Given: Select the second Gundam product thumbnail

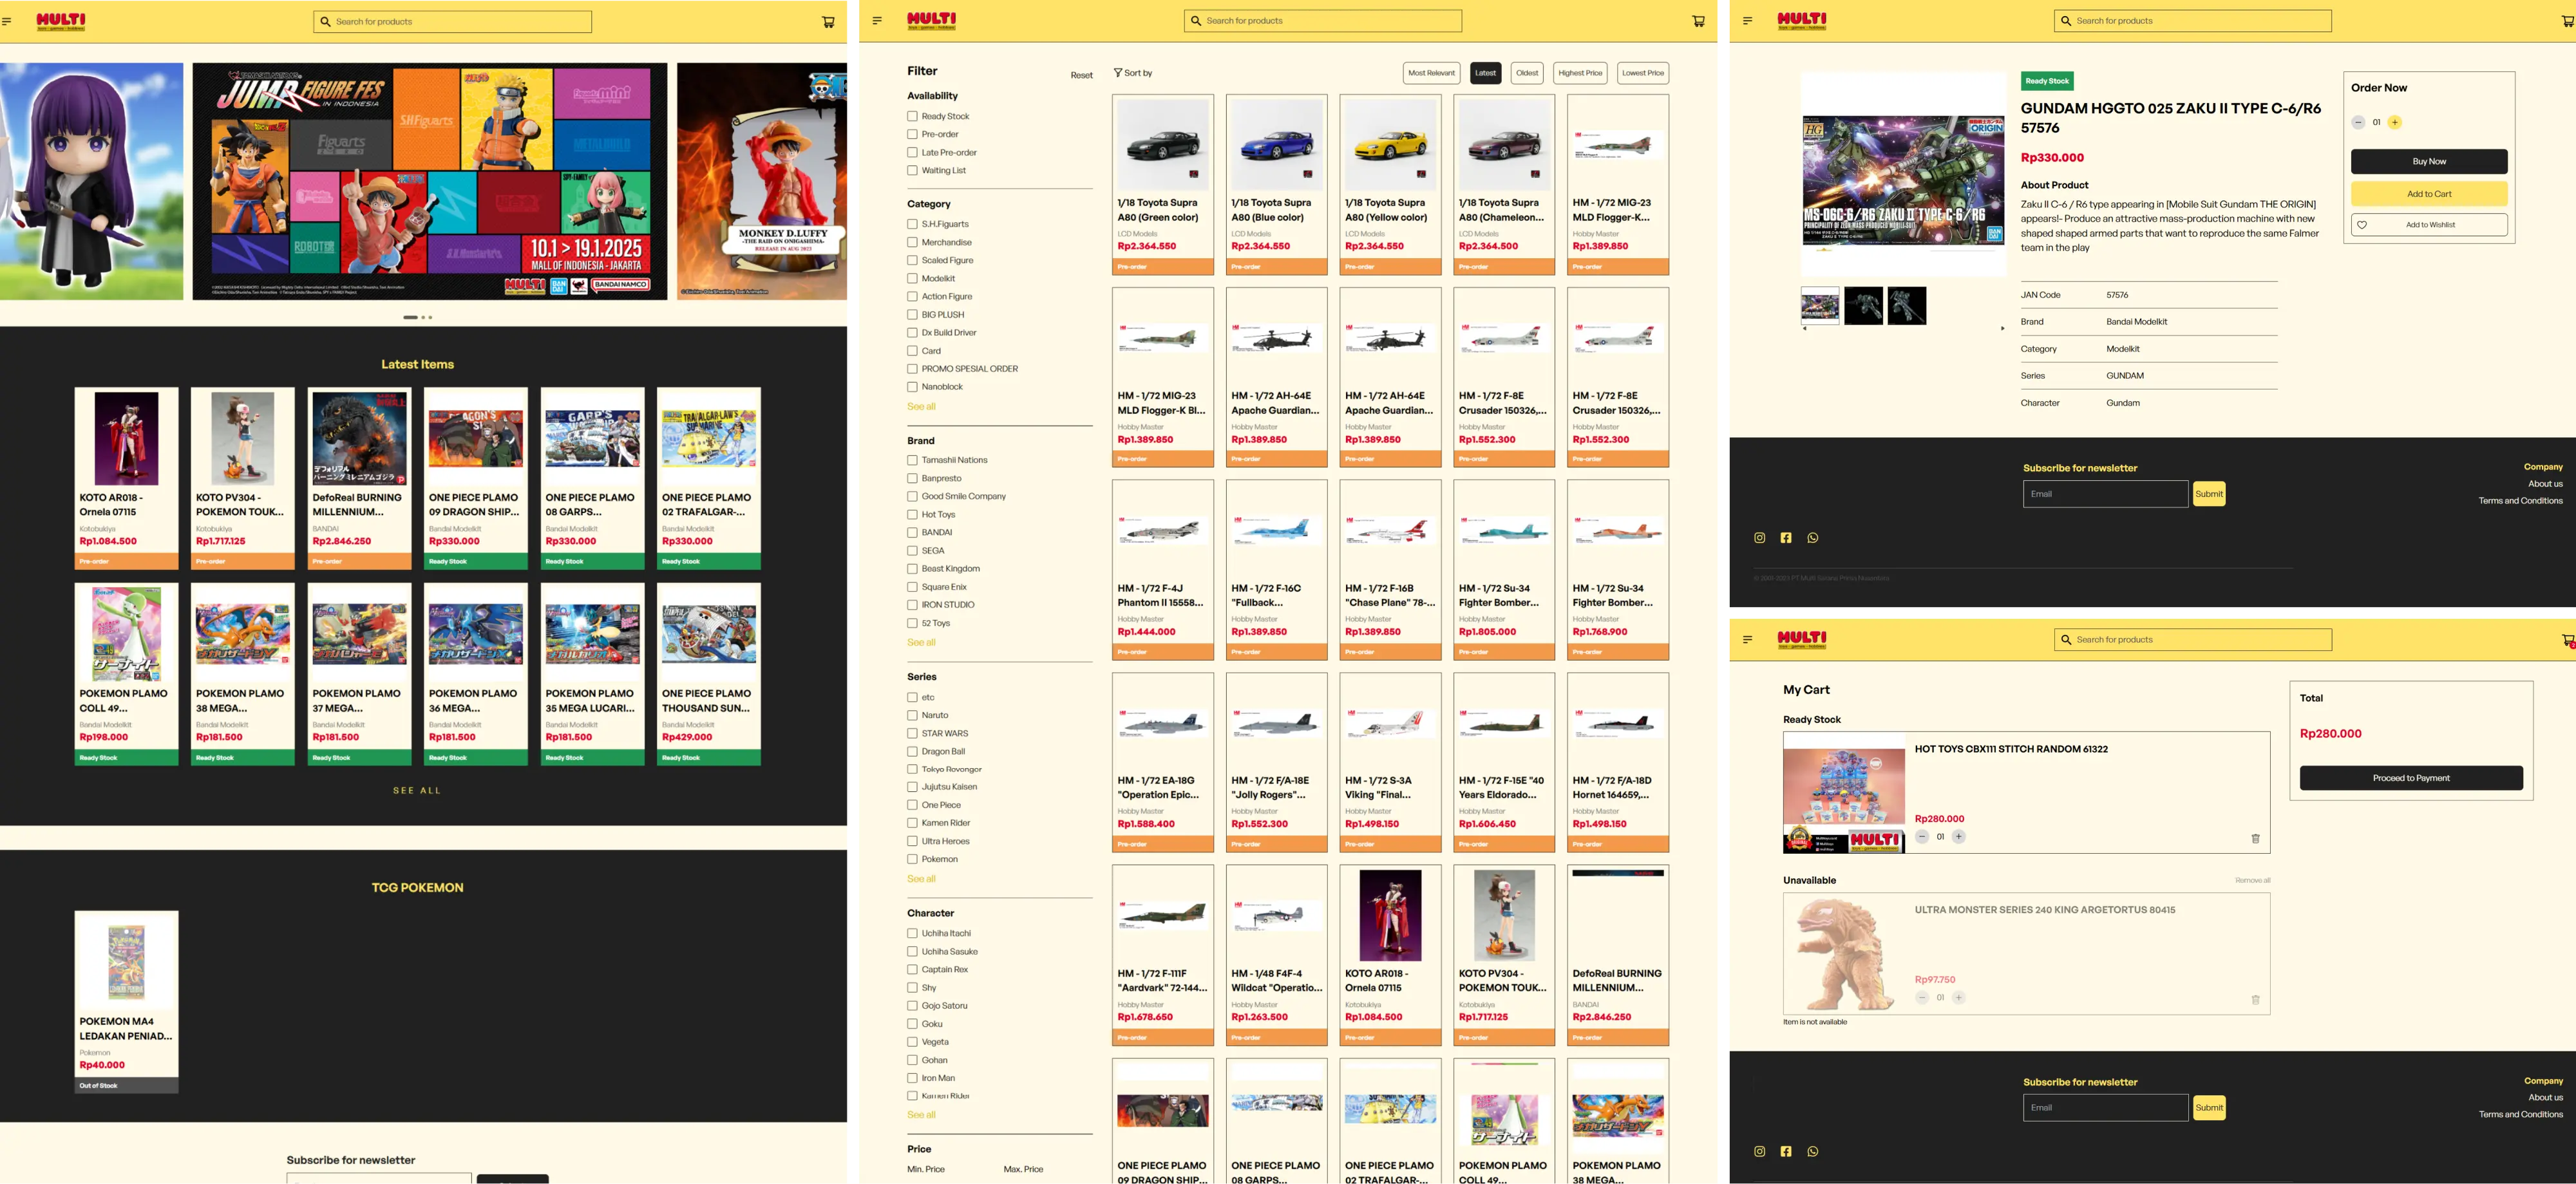Looking at the screenshot, I should (x=1863, y=306).
